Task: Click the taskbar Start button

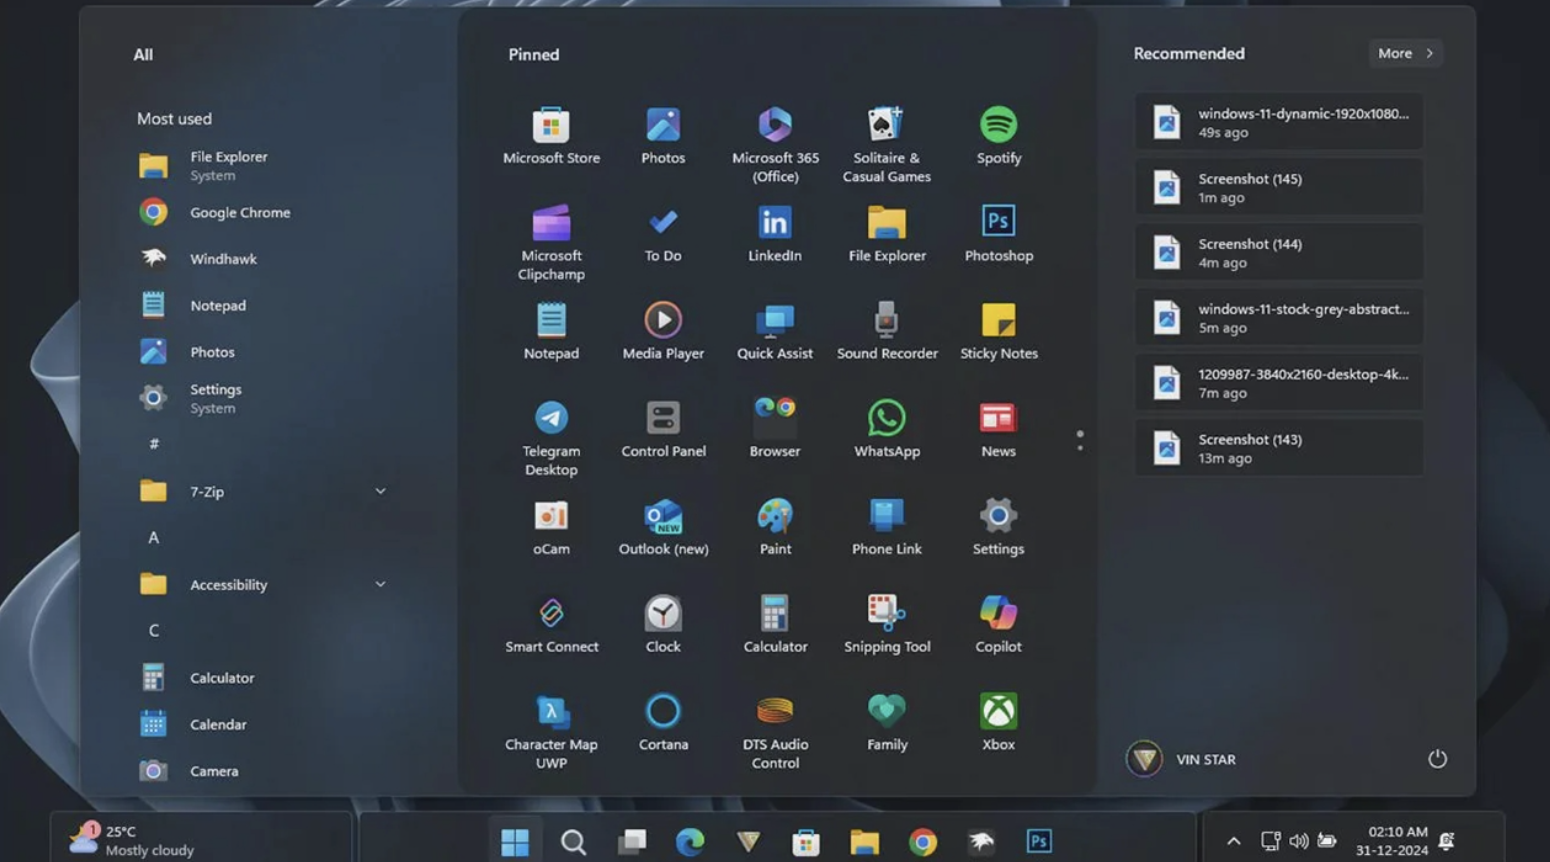Action: (515, 842)
